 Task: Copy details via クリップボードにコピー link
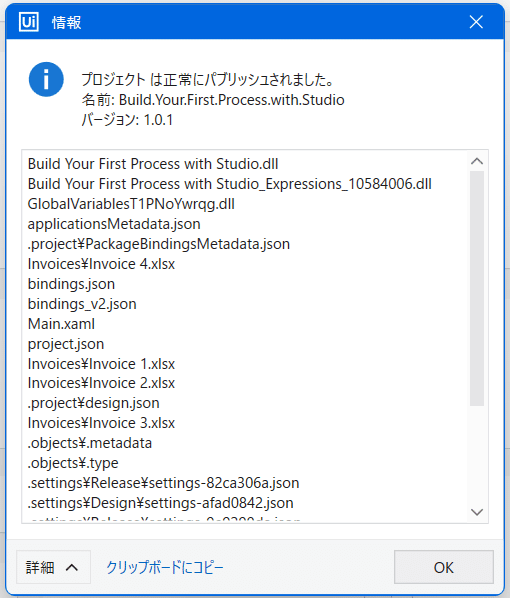pyautogui.click(x=165, y=567)
